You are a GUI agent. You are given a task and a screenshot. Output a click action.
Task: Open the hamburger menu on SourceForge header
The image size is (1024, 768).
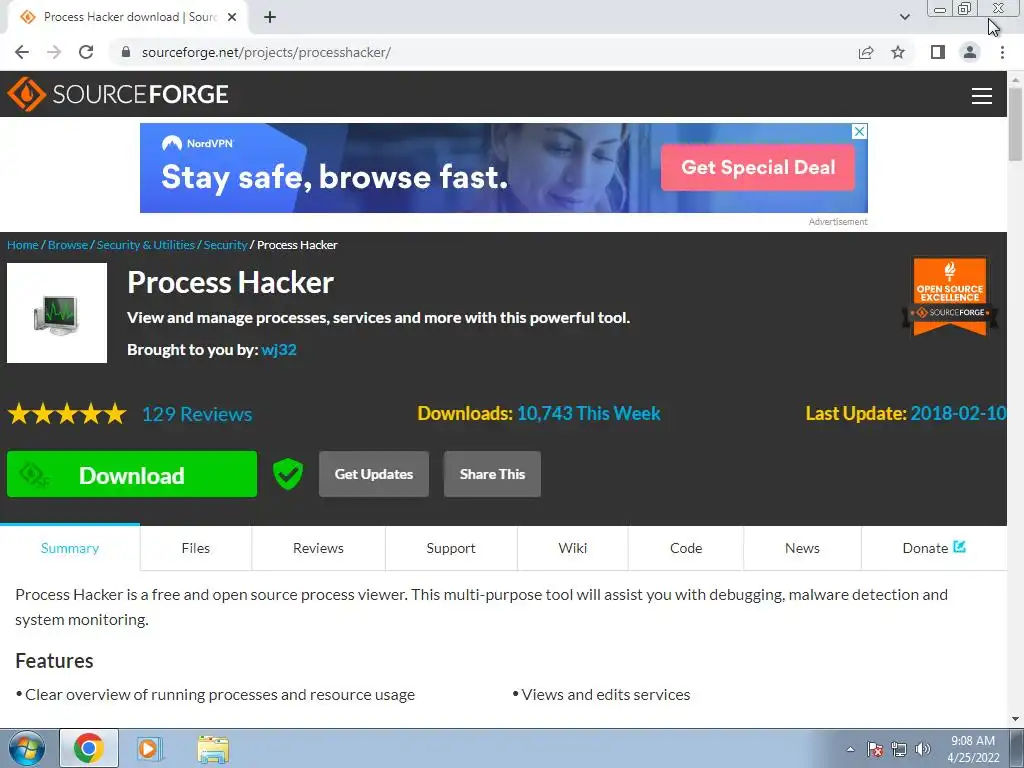pyautogui.click(x=982, y=95)
